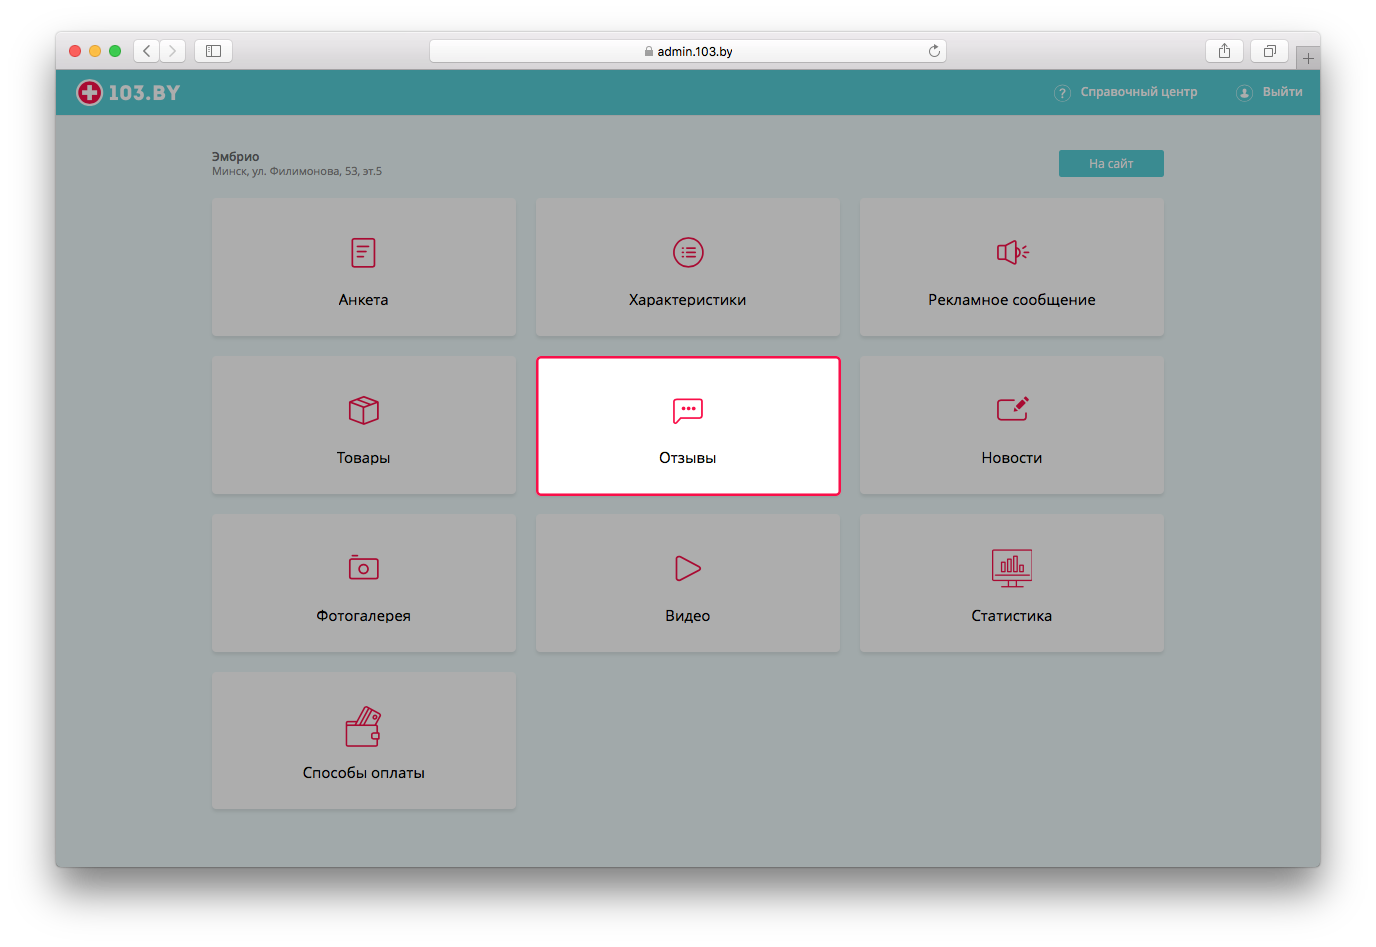This screenshot has height=947, width=1376.
Task: Click the Новости edit pencil icon
Action: [x=1012, y=408]
